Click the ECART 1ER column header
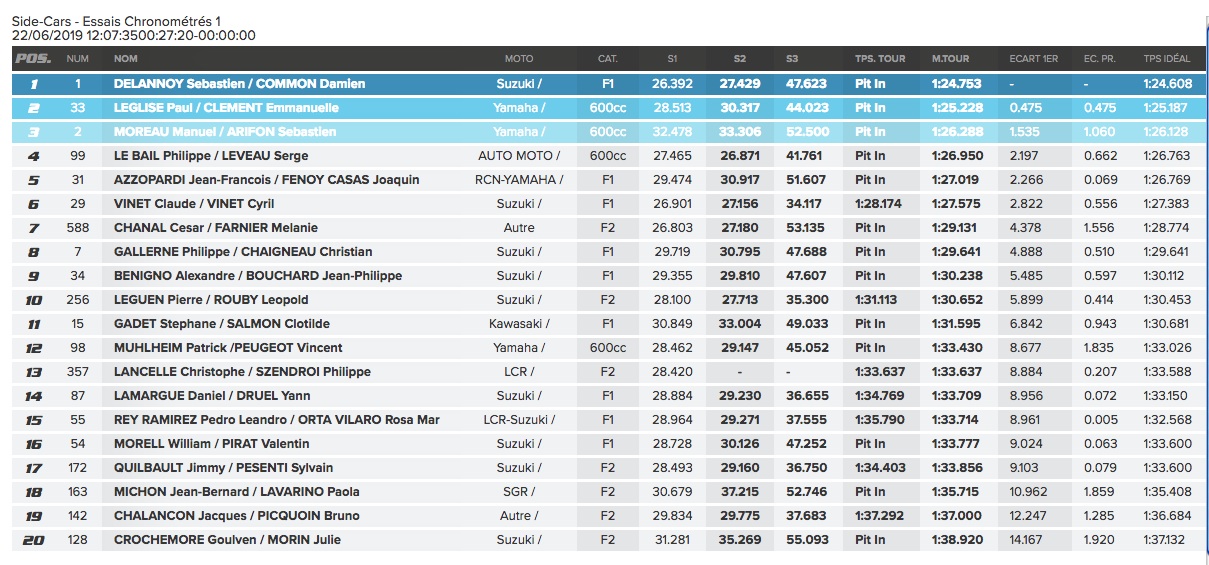 click(1034, 59)
